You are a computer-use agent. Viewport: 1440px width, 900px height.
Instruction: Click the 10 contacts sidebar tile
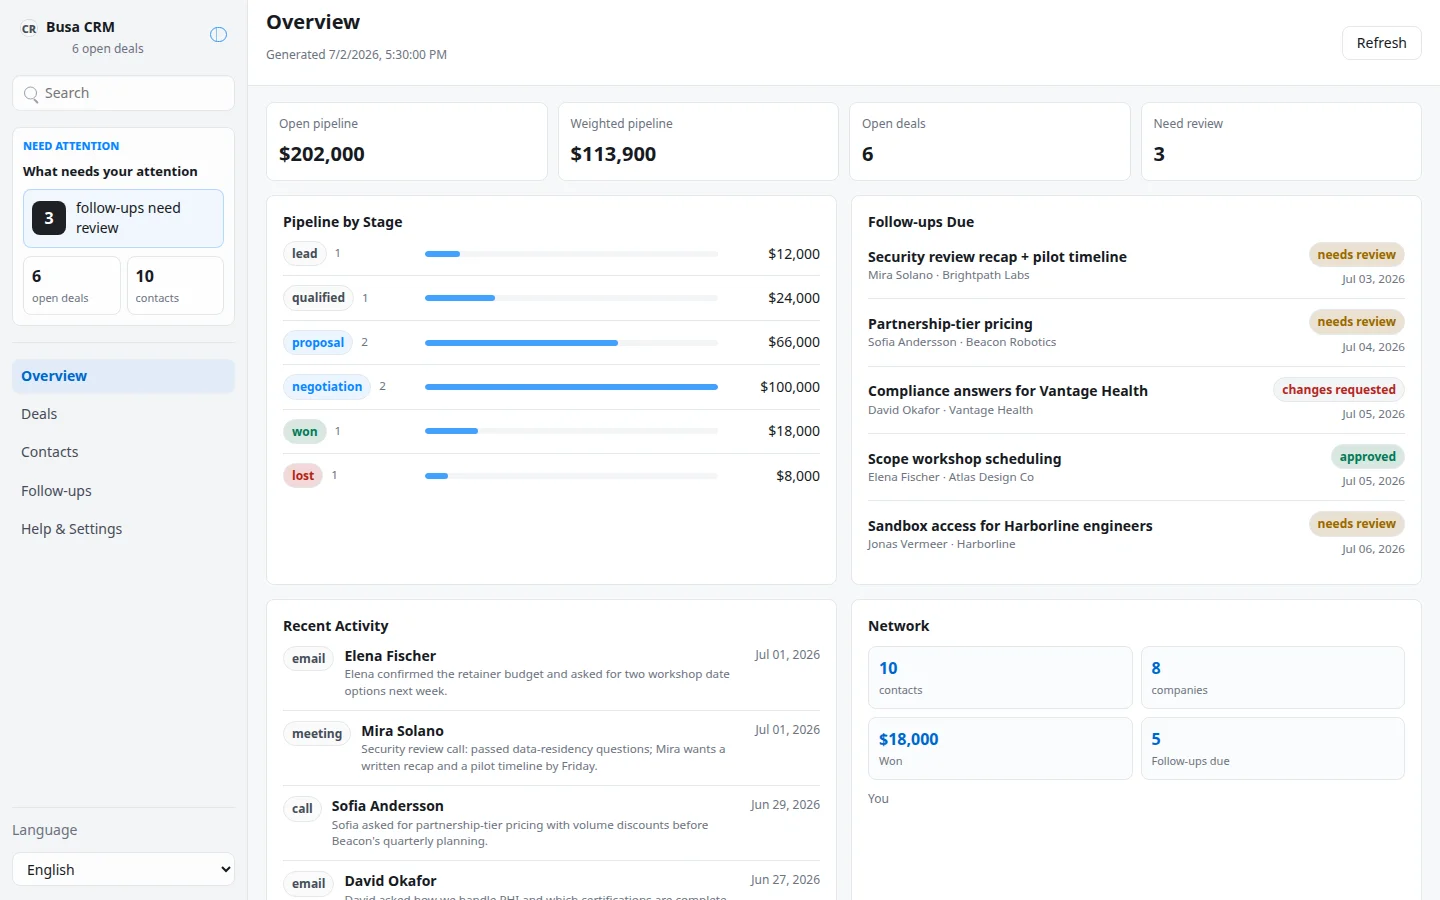coord(175,286)
